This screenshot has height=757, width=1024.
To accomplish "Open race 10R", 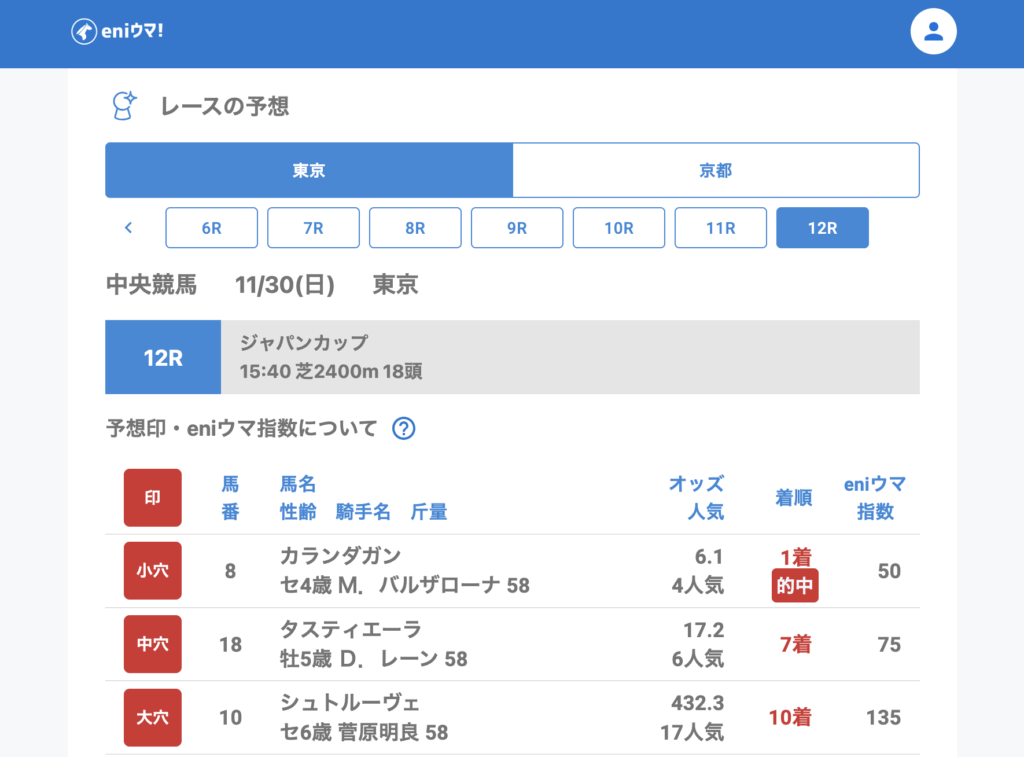I will 619,228.
